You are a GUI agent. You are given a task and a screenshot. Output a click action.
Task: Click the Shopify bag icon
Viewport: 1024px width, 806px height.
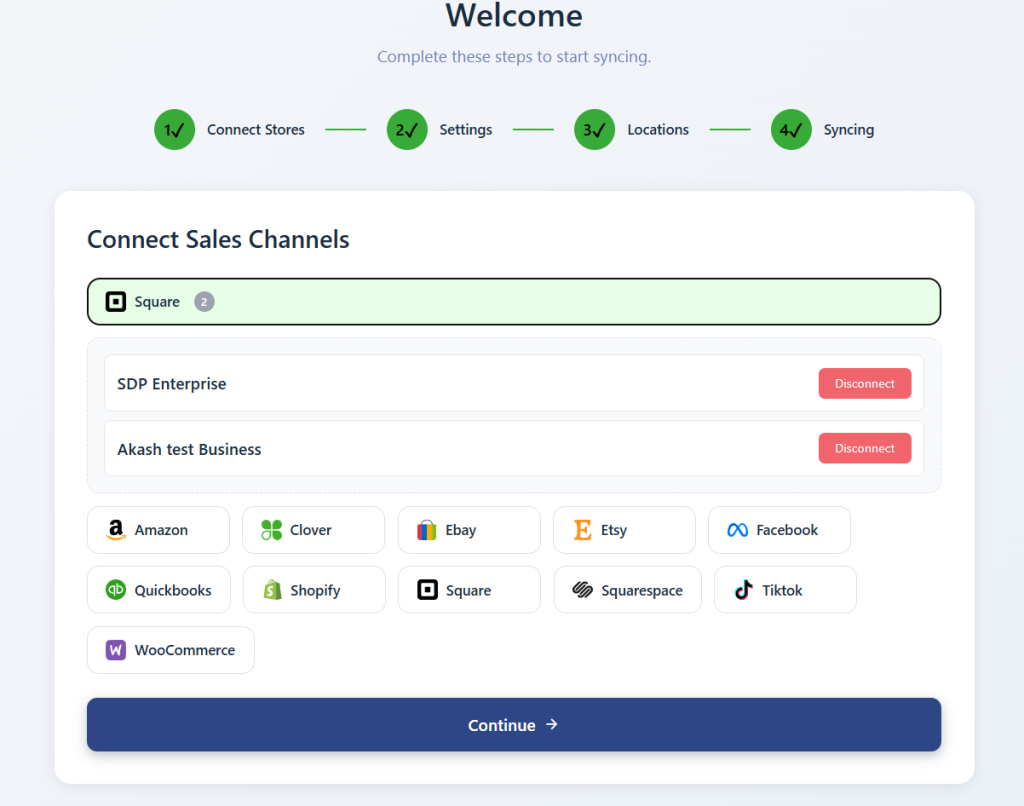pyautogui.click(x=272, y=590)
